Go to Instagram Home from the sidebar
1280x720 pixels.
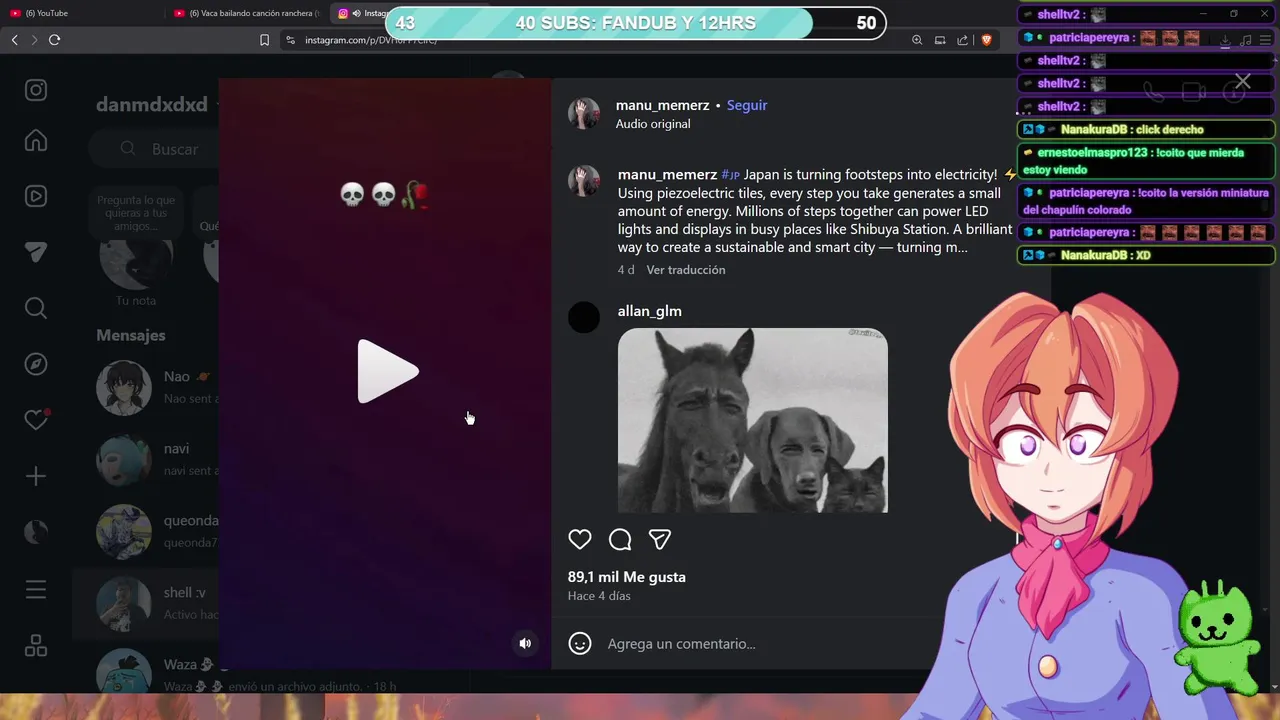tap(36, 141)
